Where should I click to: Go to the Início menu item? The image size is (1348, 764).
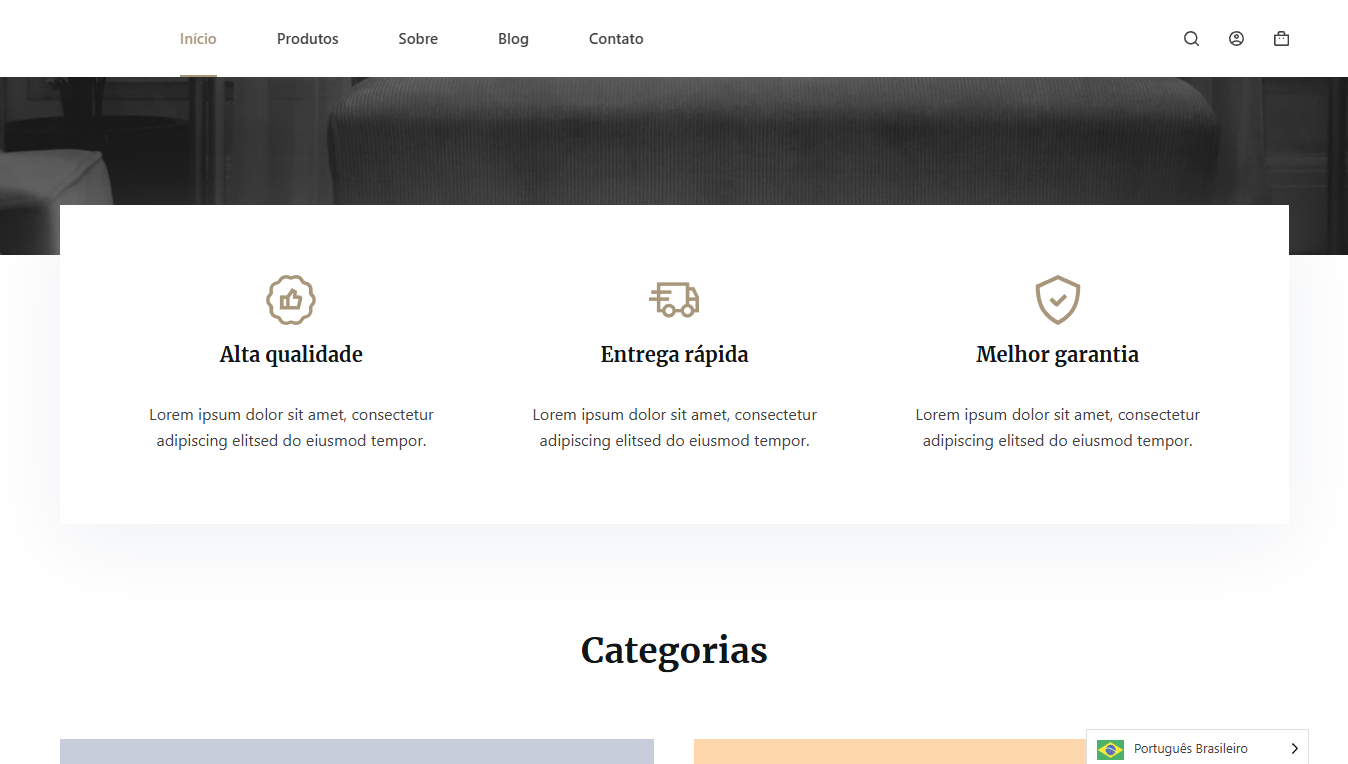point(198,39)
